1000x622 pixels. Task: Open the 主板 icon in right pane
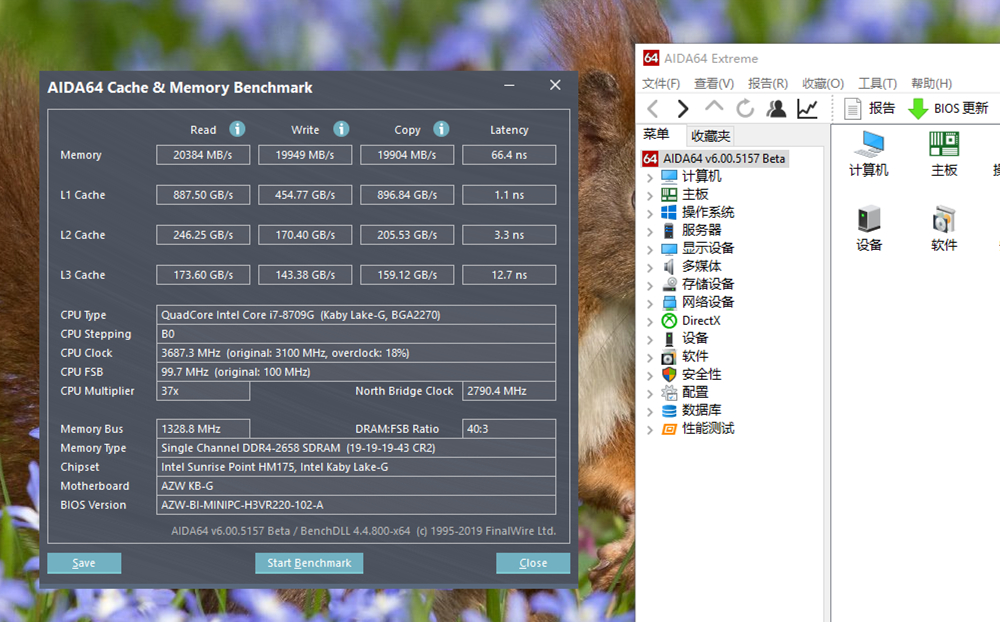(x=944, y=154)
